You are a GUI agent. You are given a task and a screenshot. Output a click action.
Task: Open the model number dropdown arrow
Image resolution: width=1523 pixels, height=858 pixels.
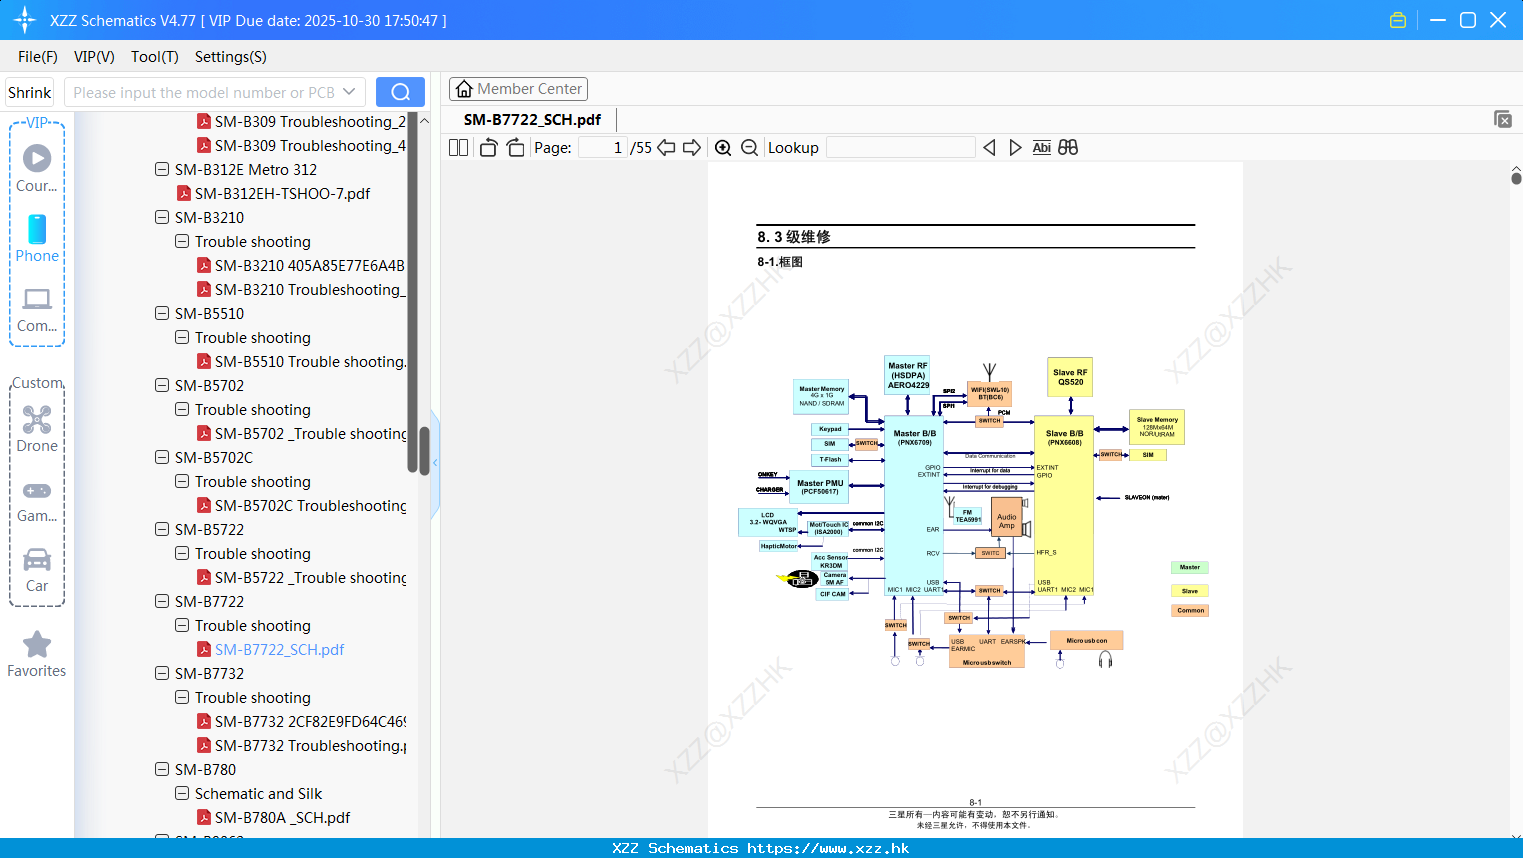[349, 92]
